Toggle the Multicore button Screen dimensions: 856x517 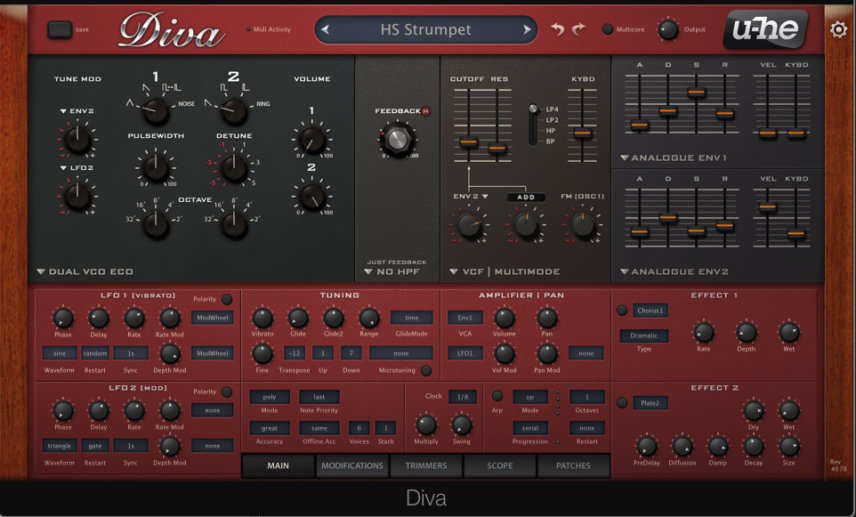[x=607, y=29]
